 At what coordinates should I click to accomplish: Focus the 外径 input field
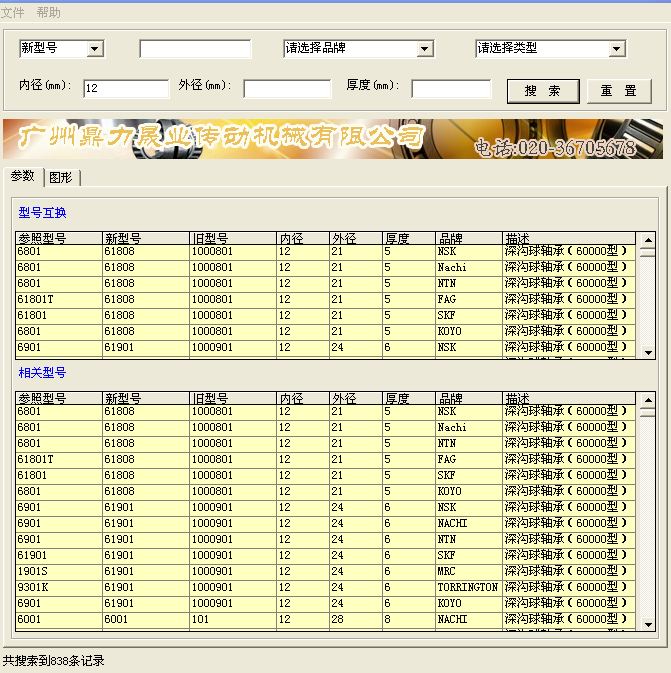(x=286, y=89)
